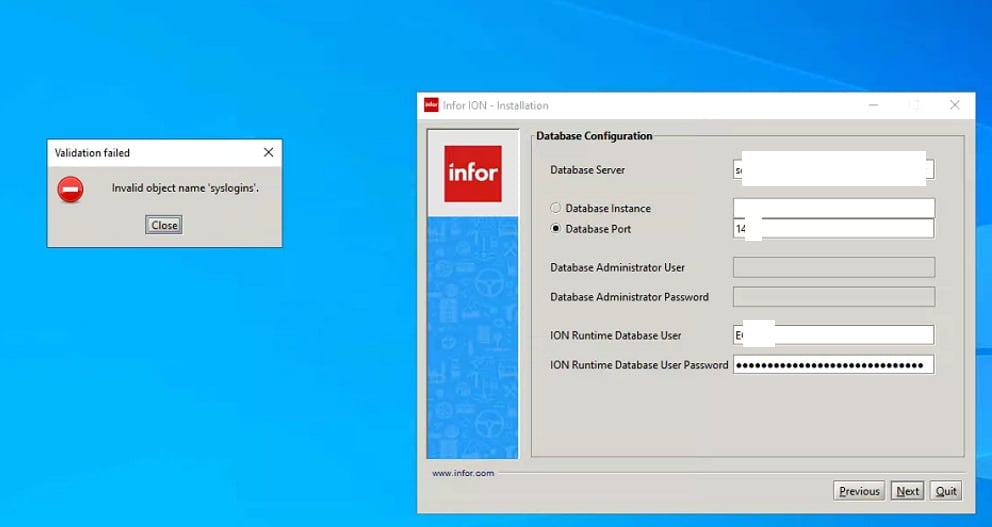
Task: Close the Infor ION Installation window
Action: [x=955, y=105]
